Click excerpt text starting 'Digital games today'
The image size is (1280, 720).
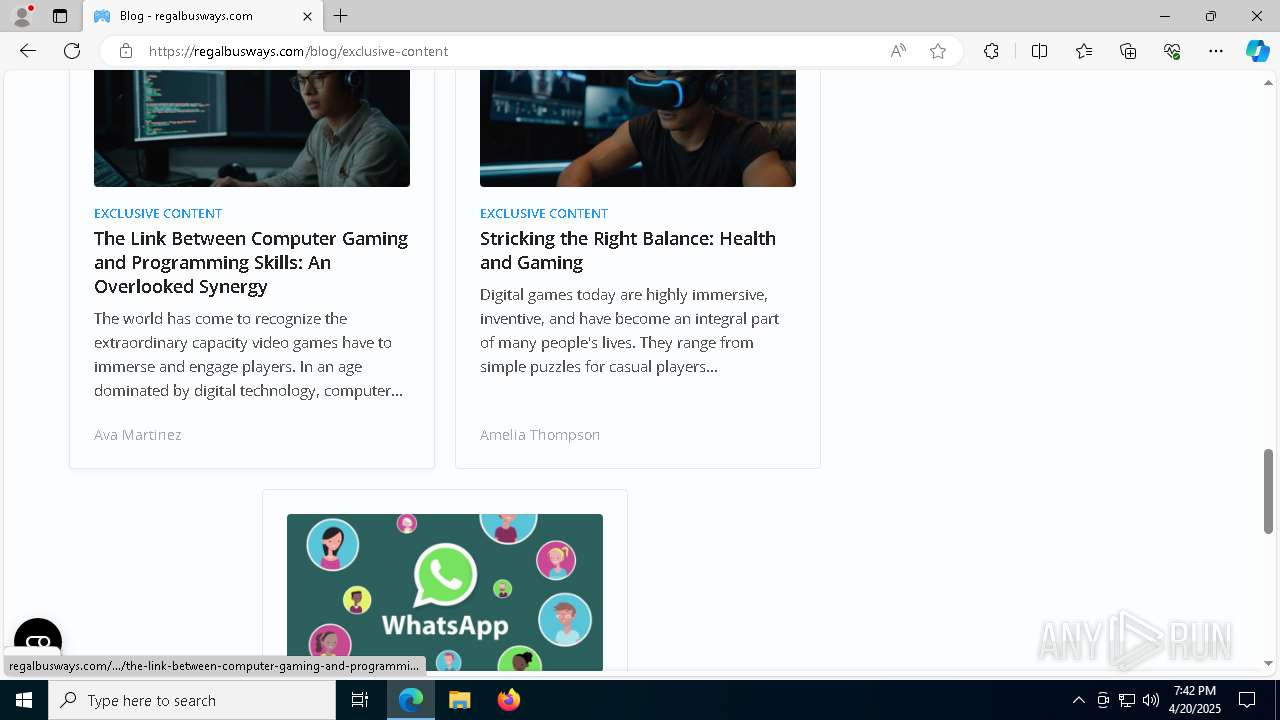coord(630,330)
